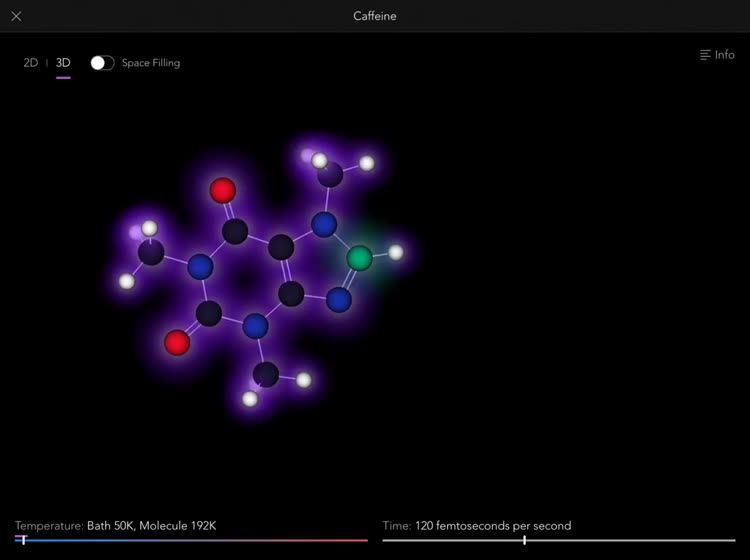The height and width of the screenshot is (560, 750).
Task: Click the Space Filling label
Action: [151, 63]
